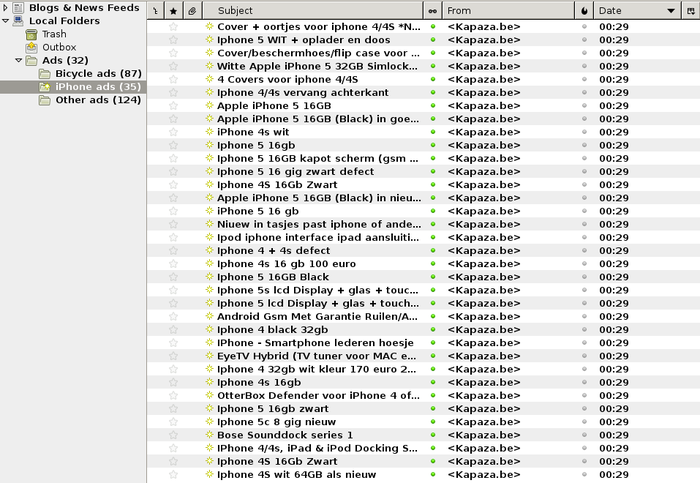
Task: Open the column picker icon at far right
Action: (x=691, y=11)
